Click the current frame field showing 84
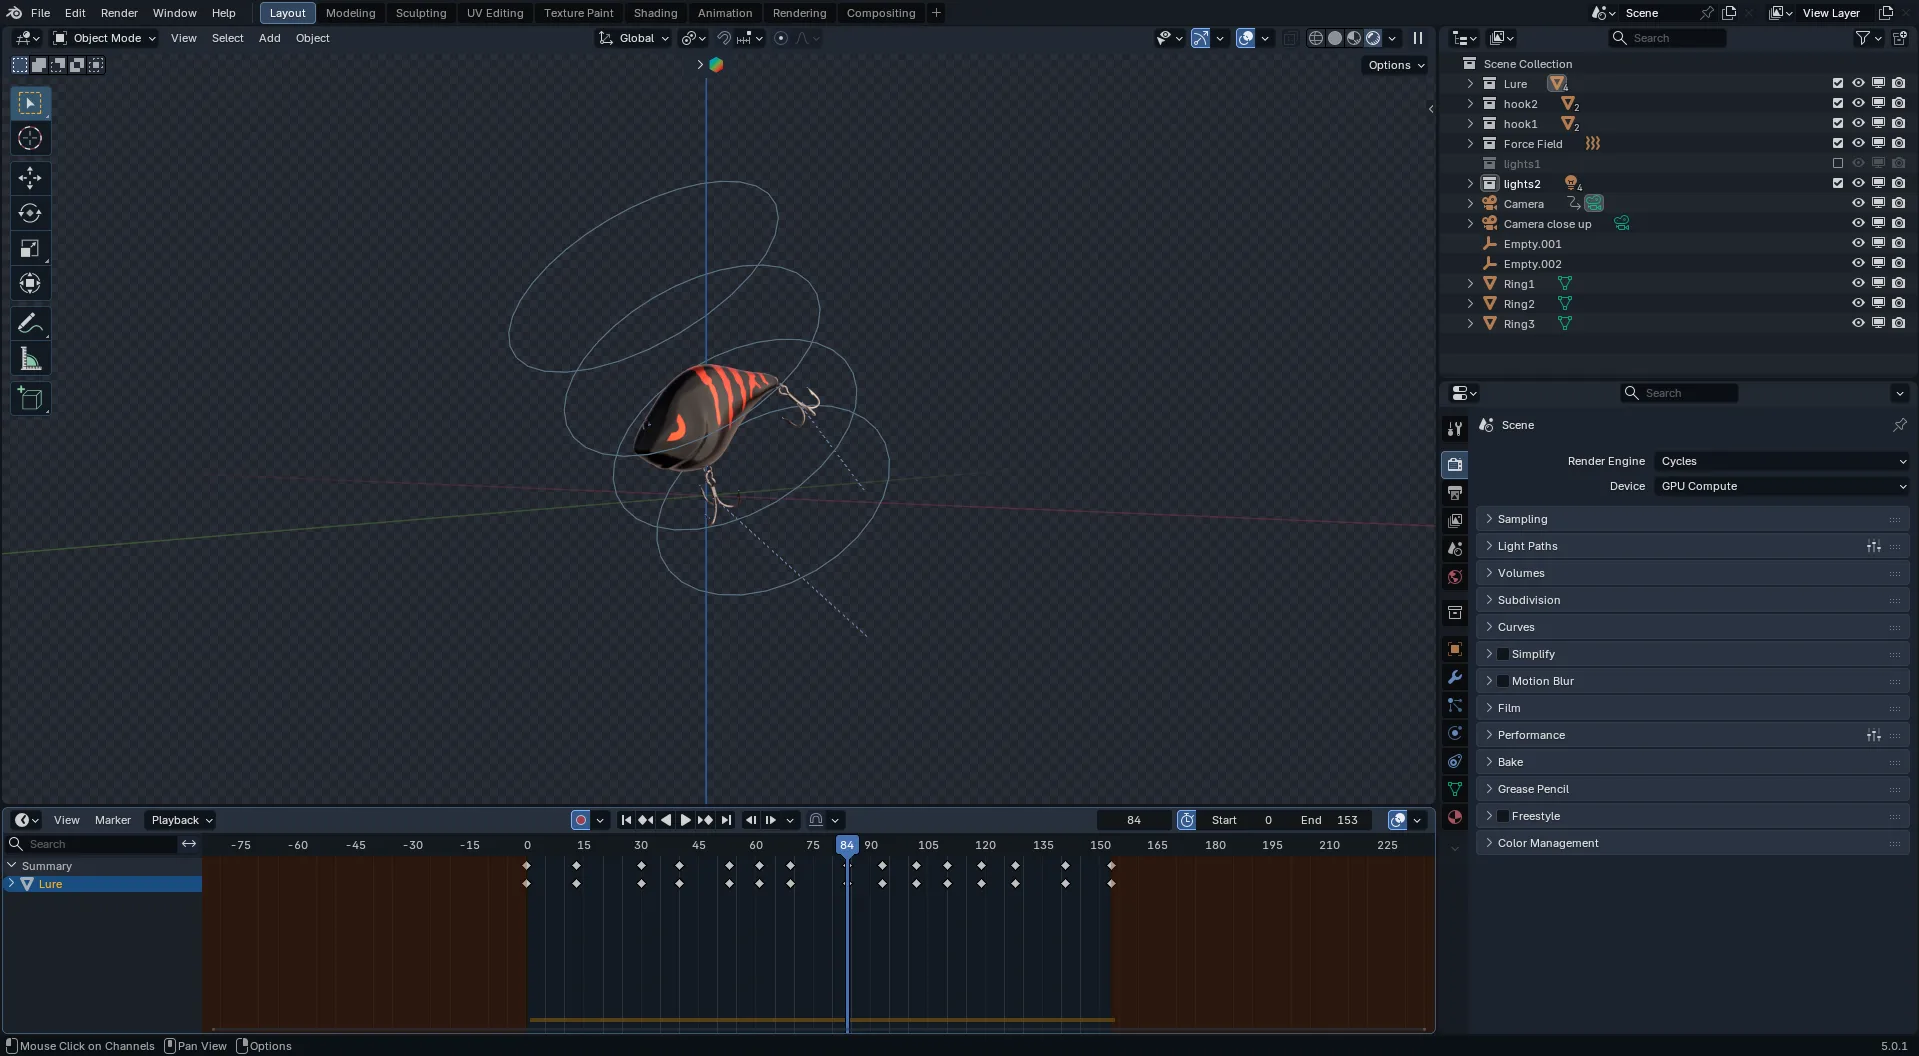1919x1056 pixels. coord(1133,820)
